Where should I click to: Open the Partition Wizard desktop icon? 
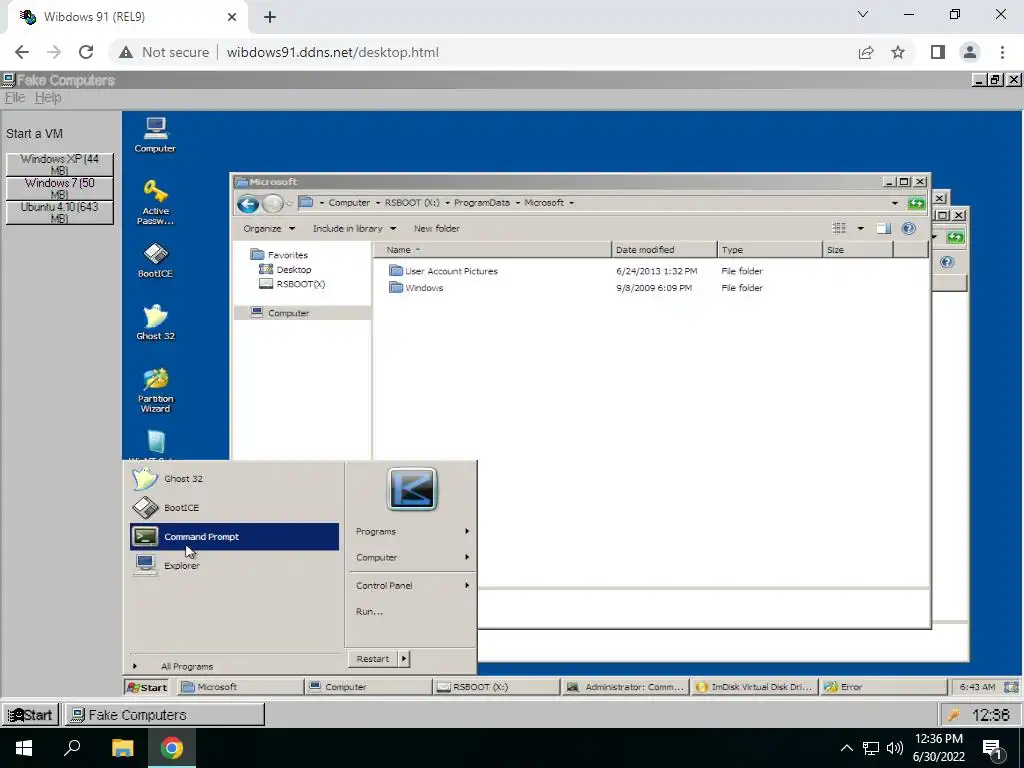coord(155,390)
